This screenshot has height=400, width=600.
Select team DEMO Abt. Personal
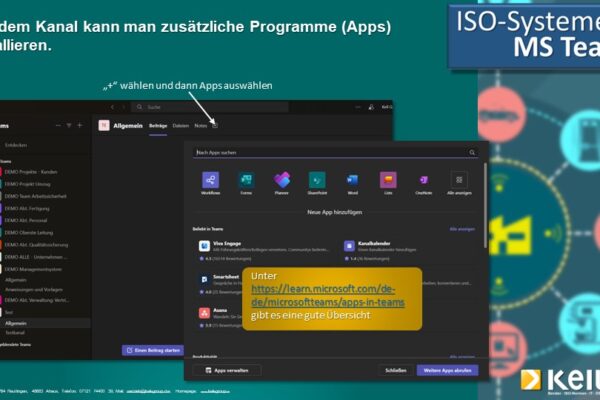tap(26, 220)
